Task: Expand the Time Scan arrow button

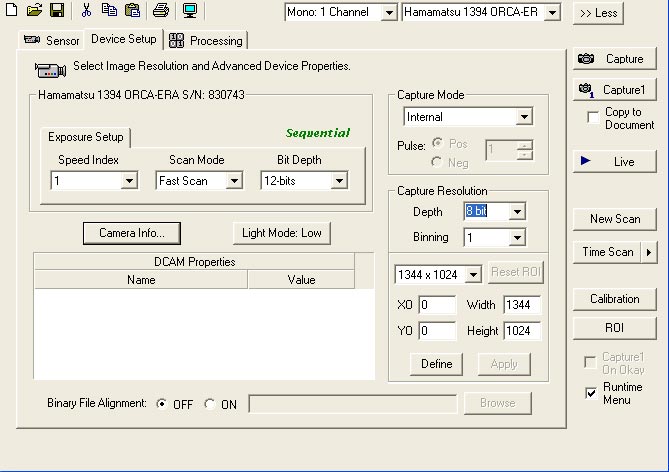Action: click(x=650, y=252)
